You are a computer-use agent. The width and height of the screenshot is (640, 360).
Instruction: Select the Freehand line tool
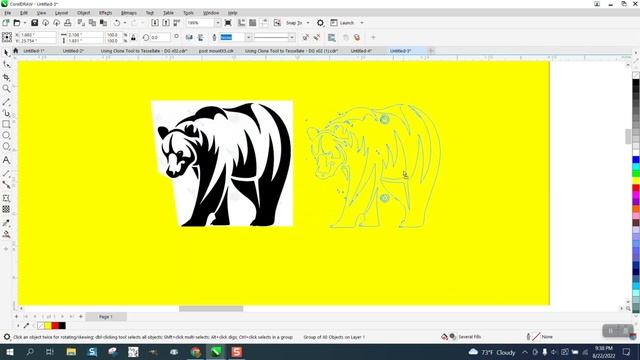coord(6,101)
